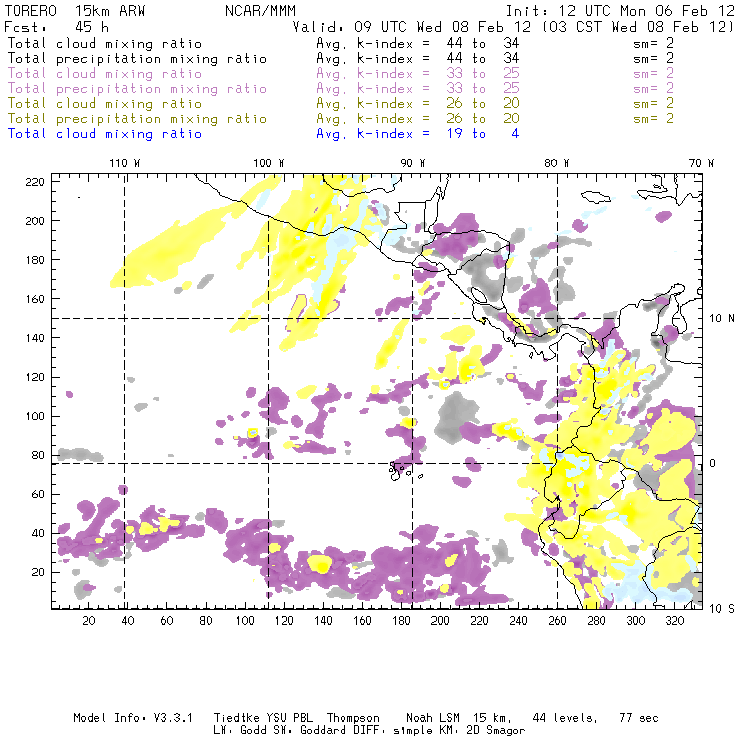
Task: Click the "90 W" longitude label
Action: tap(413, 163)
